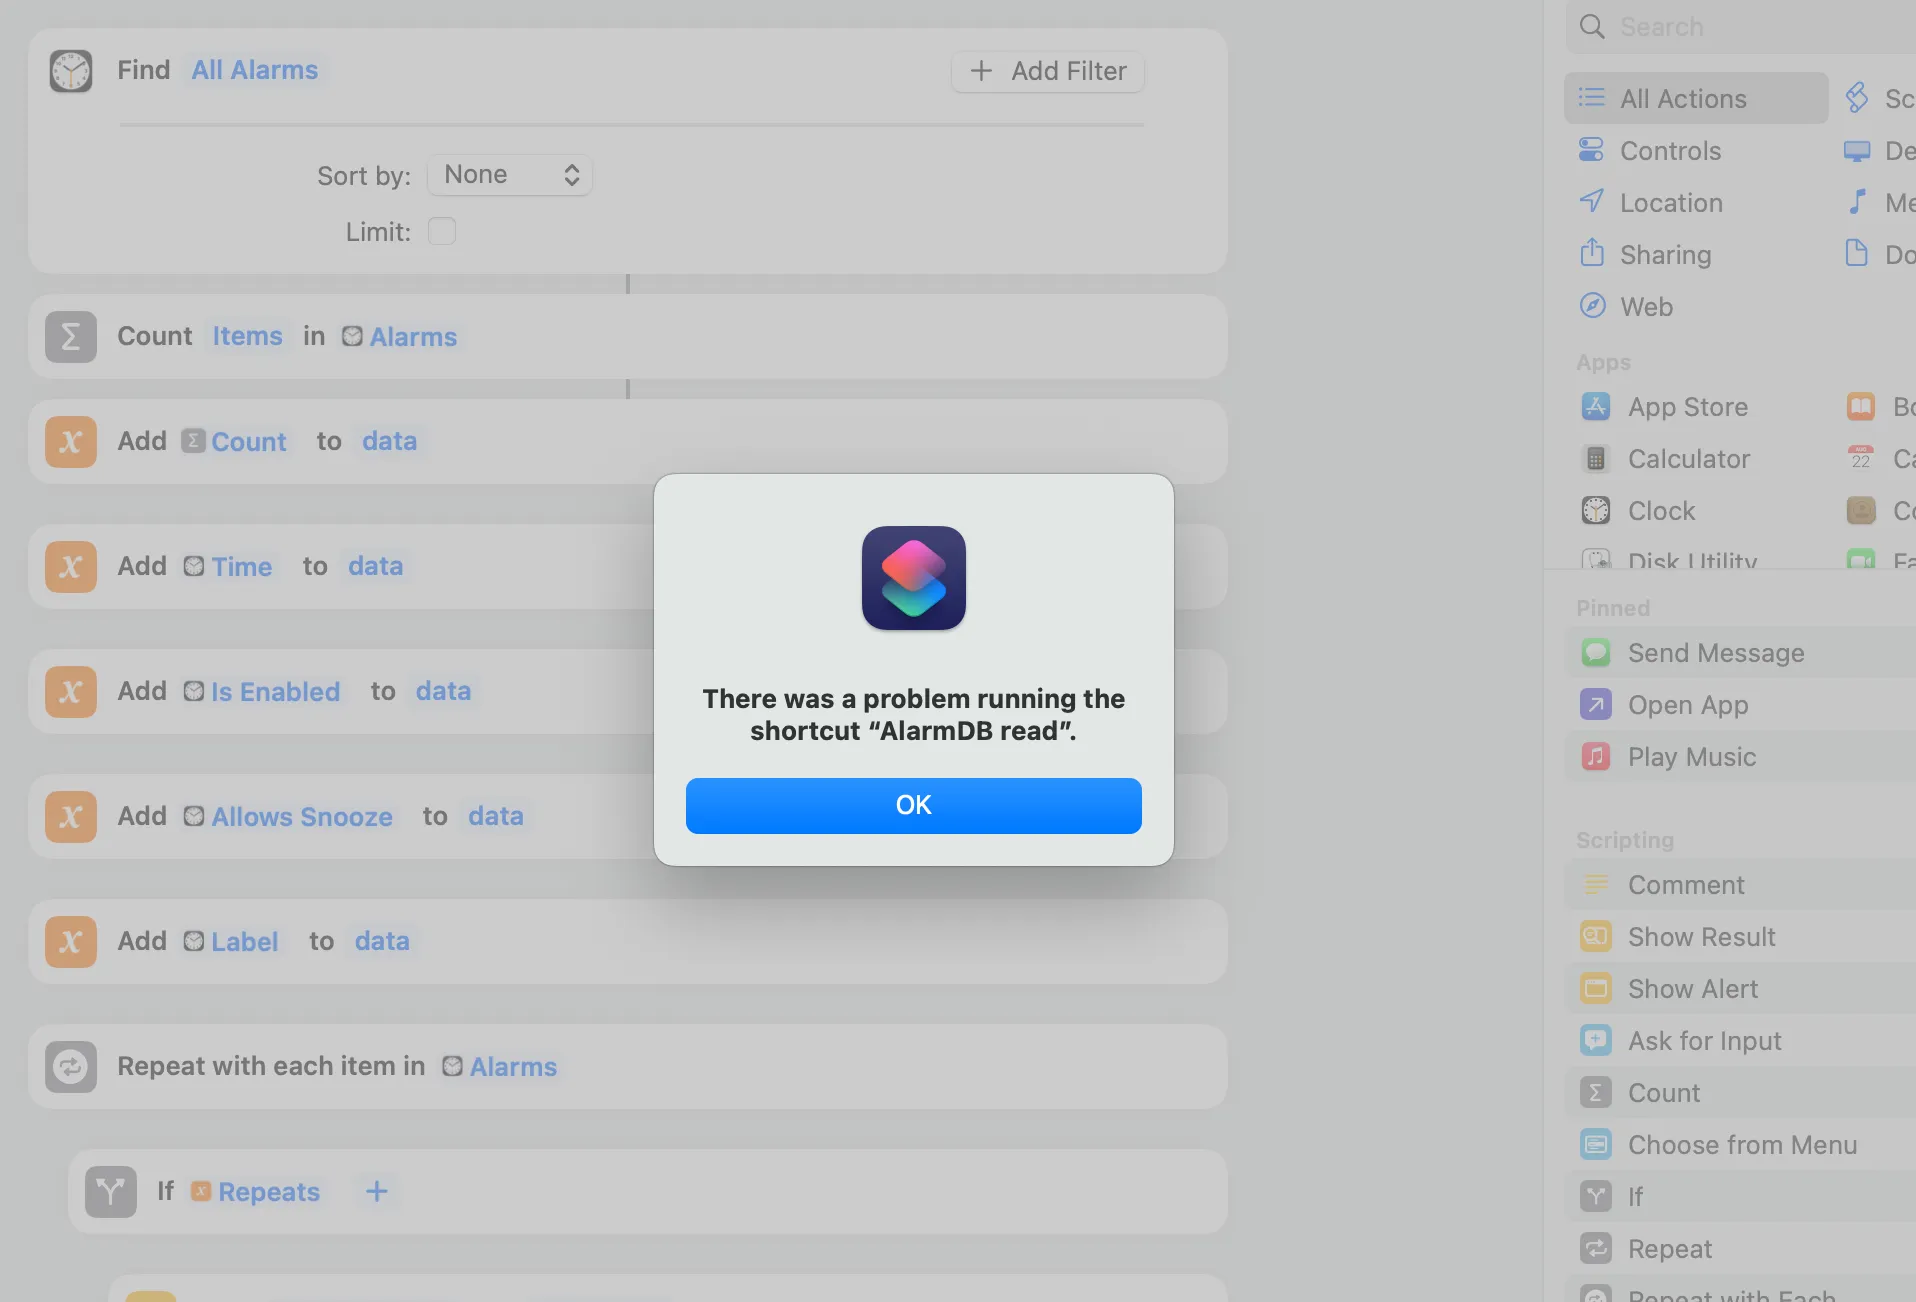Click the Show Alert scripting action
The height and width of the screenshot is (1302, 1916).
pos(1740,989)
